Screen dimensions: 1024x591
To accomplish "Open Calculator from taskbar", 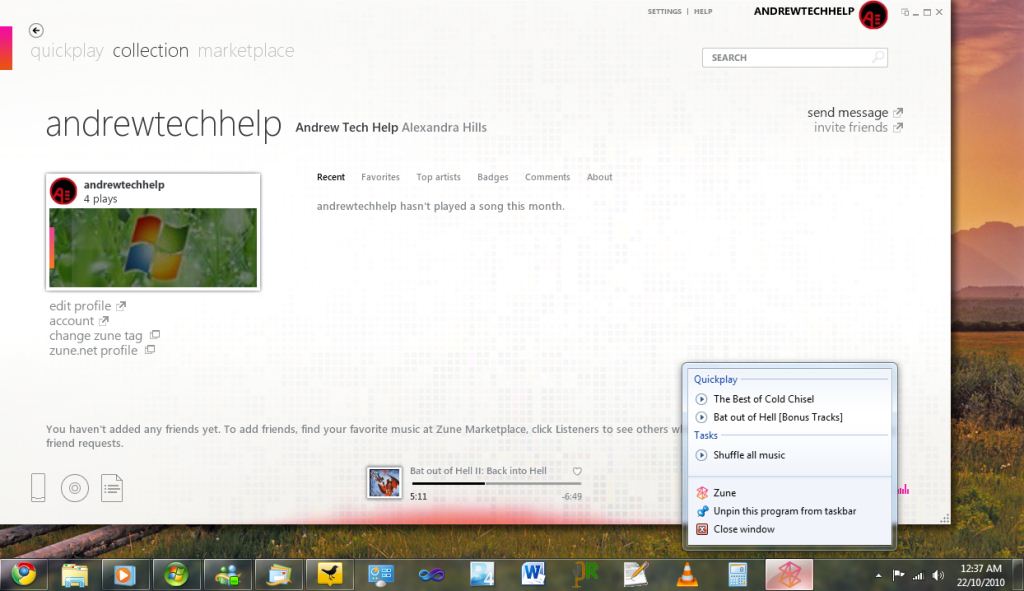I will tap(738, 575).
